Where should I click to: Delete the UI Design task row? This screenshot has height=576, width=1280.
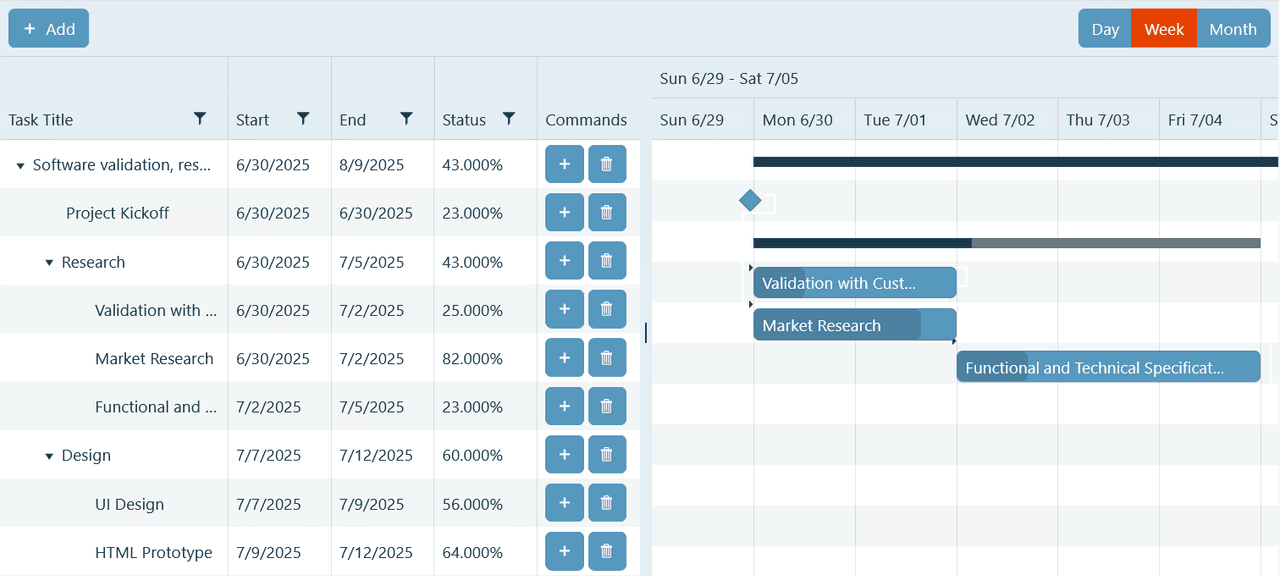pyautogui.click(x=607, y=503)
